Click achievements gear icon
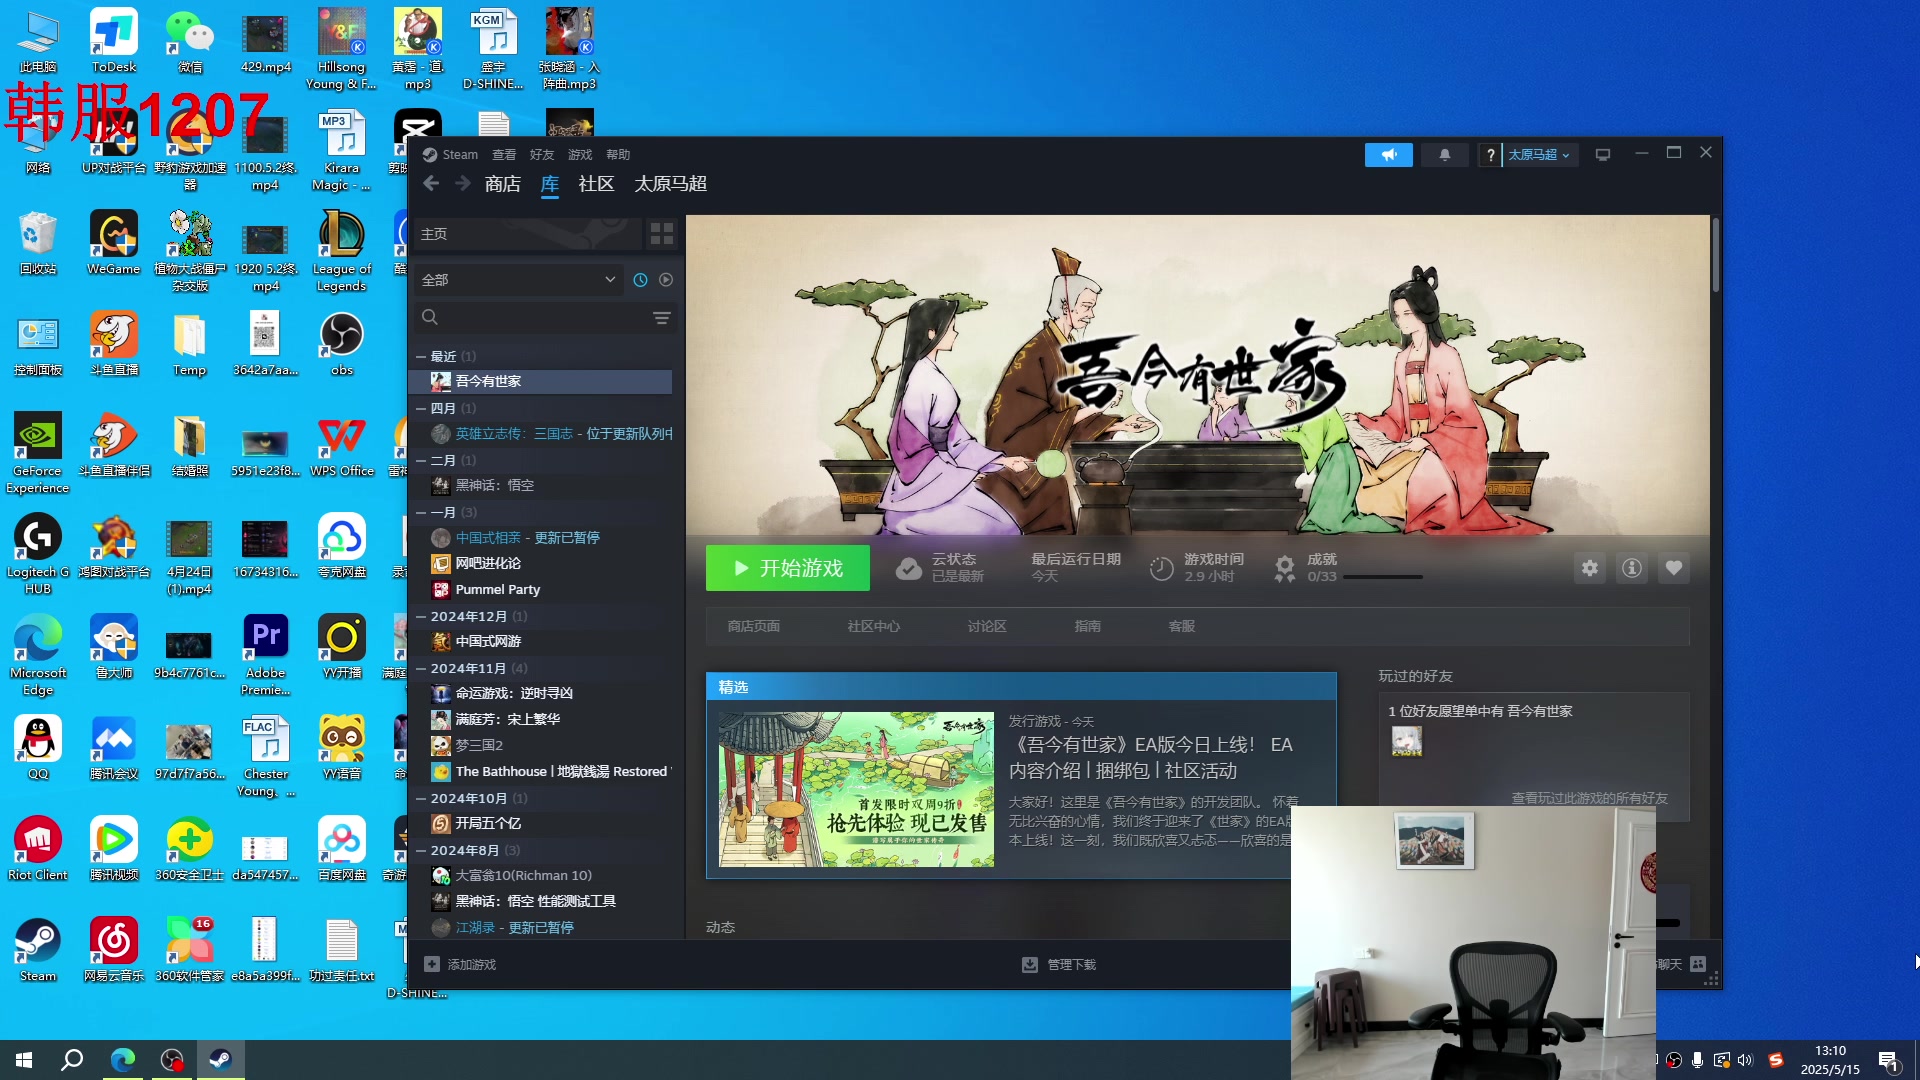 [1285, 569]
